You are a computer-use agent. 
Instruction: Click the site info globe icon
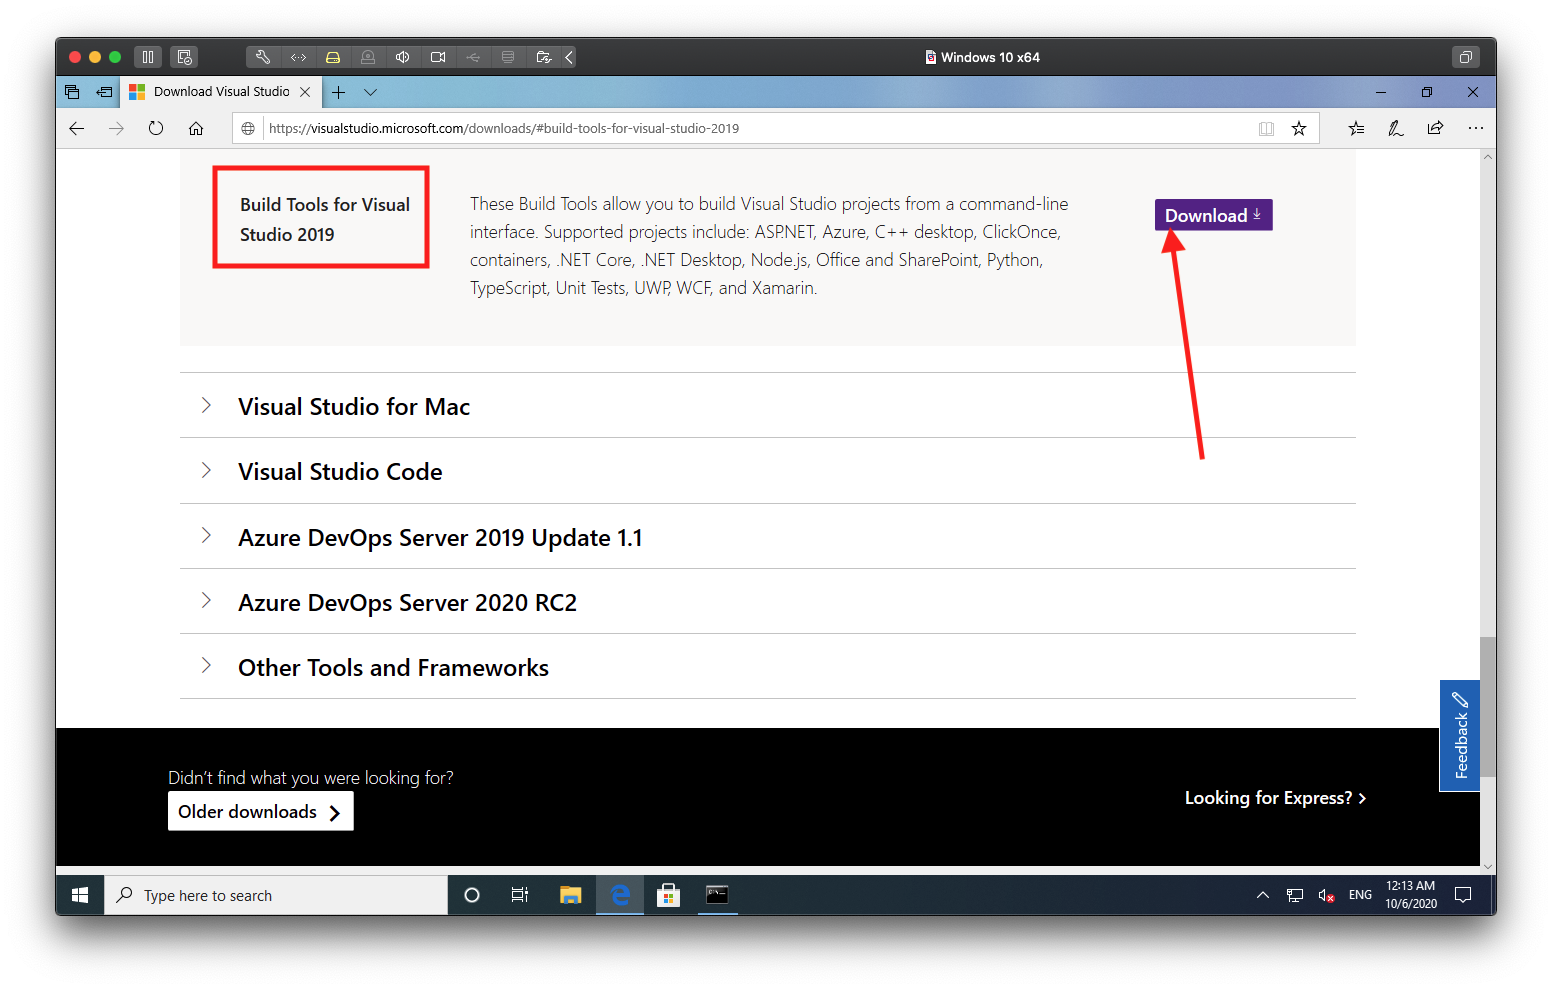pos(248,128)
